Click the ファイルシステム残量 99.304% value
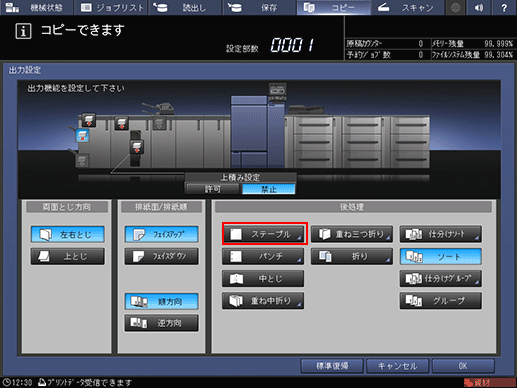 (x=499, y=55)
